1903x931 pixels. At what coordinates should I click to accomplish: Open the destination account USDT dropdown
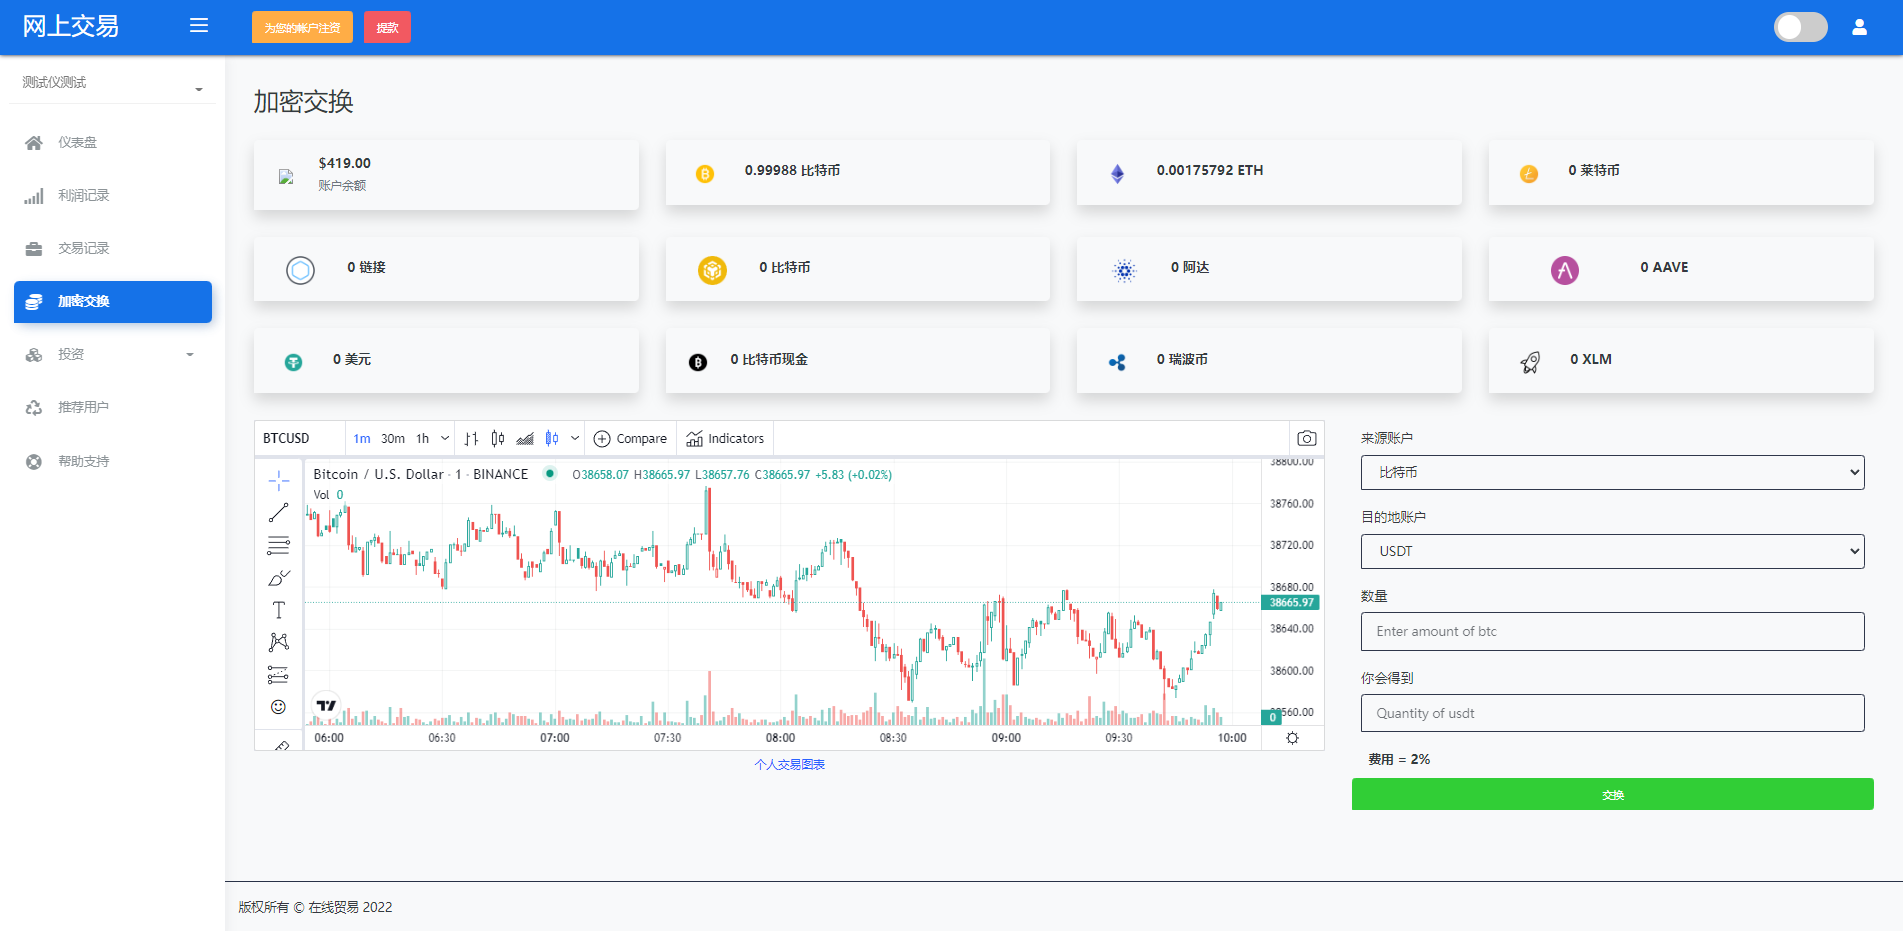click(x=1612, y=551)
